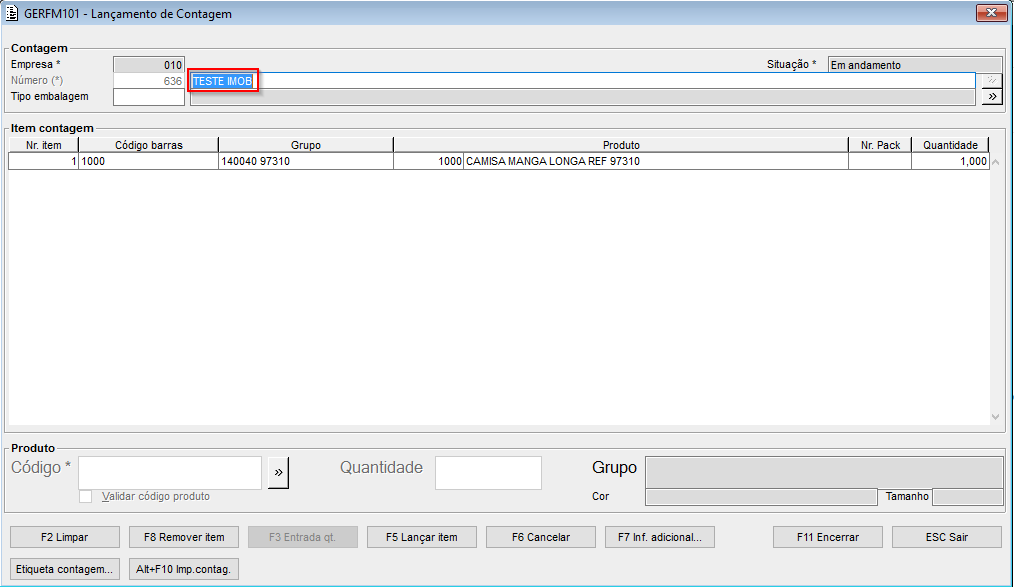Viewport: 1014px width, 587px height.
Task: Click the F3 Entrada qt. button
Action: 303,537
